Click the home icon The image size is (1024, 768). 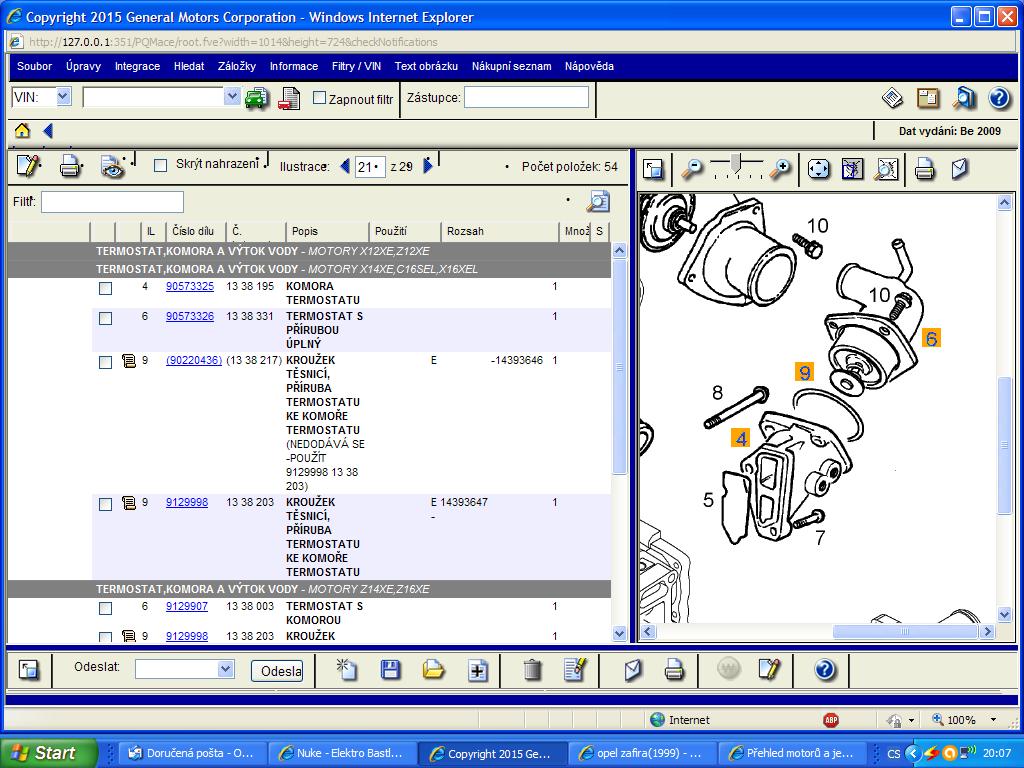22,131
